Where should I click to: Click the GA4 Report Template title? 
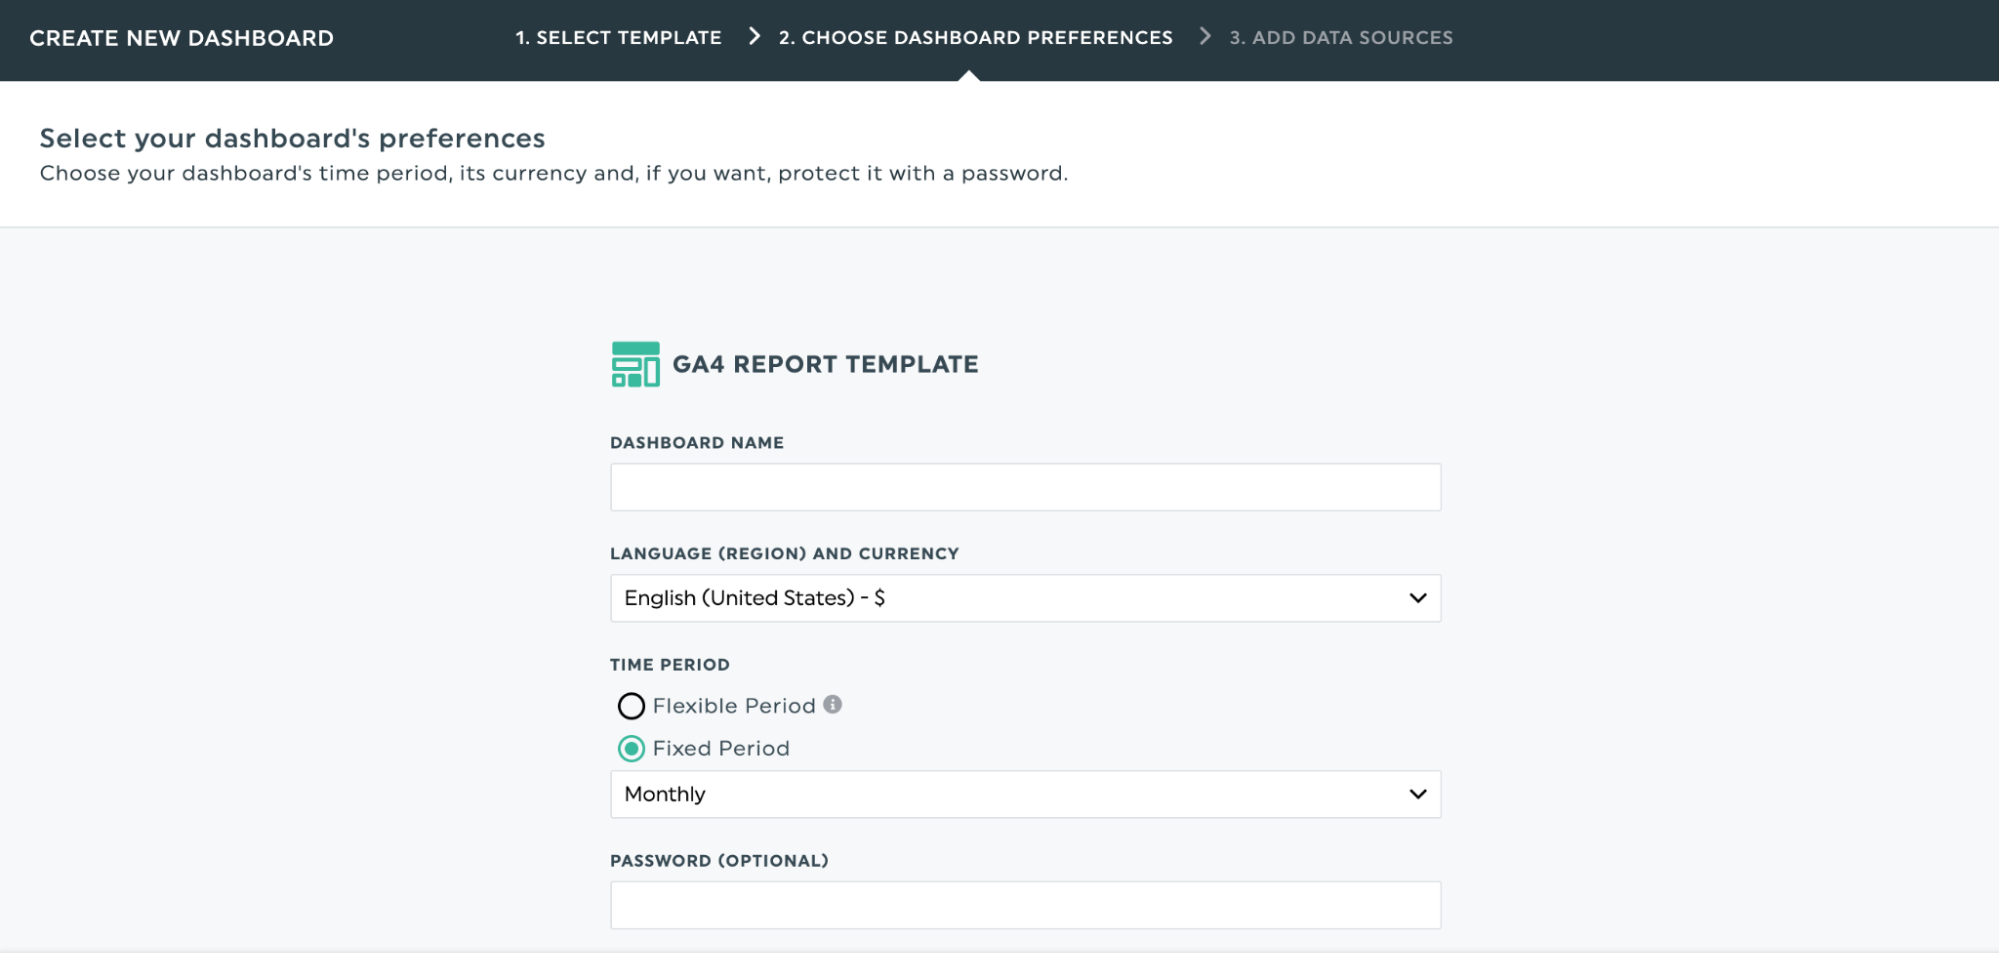(x=825, y=364)
